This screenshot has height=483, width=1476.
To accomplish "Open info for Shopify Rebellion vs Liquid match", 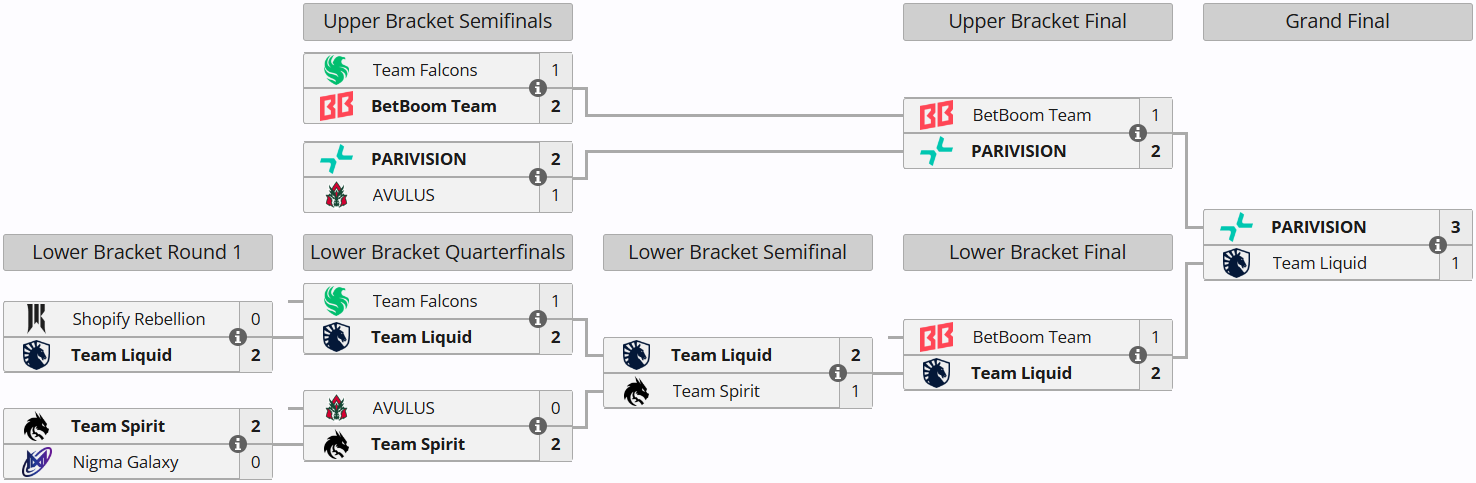I will click(238, 337).
